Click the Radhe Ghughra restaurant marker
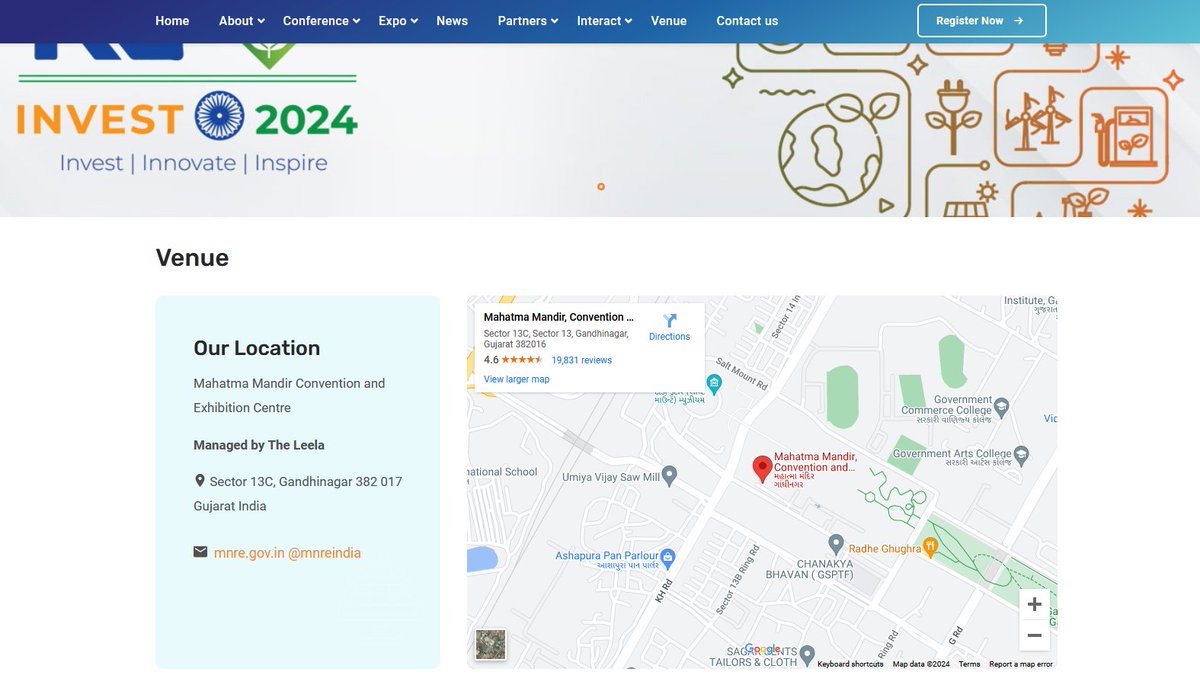The width and height of the screenshot is (1200, 675). tap(930, 546)
